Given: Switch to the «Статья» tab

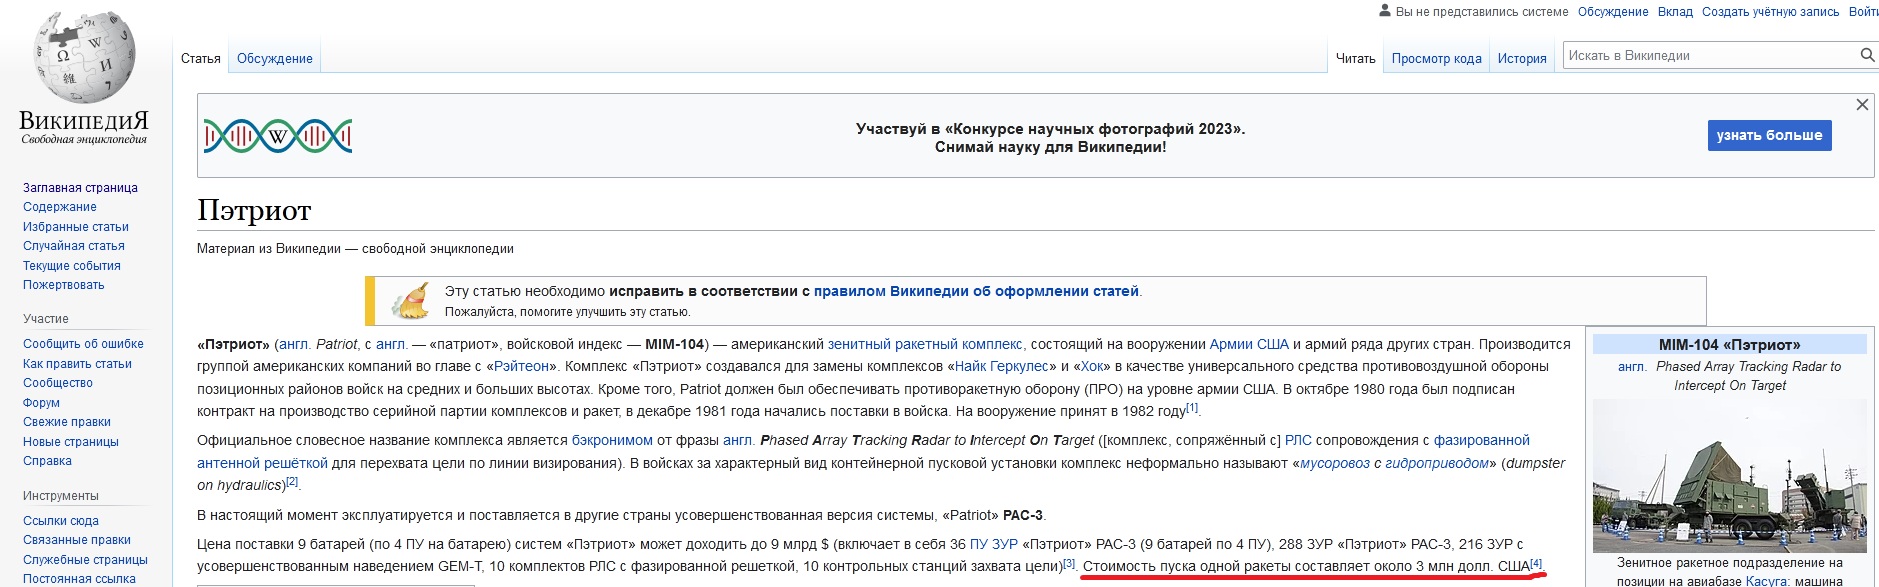Looking at the screenshot, I should (x=201, y=59).
